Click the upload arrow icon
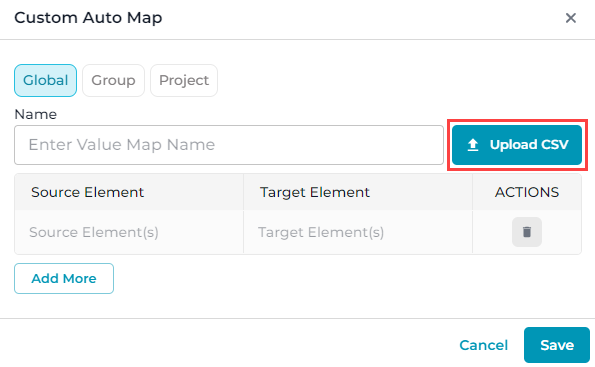This screenshot has height=367, width=595. click(x=473, y=145)
